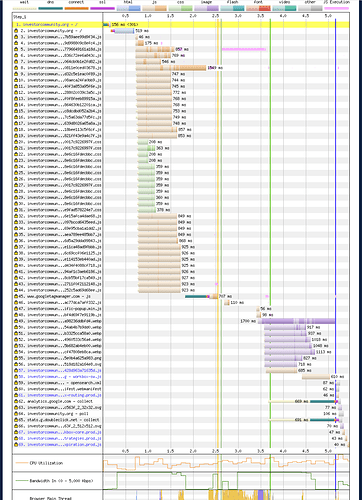Click the lock icon beside the googletagmanager.com request

pos(16,296)
